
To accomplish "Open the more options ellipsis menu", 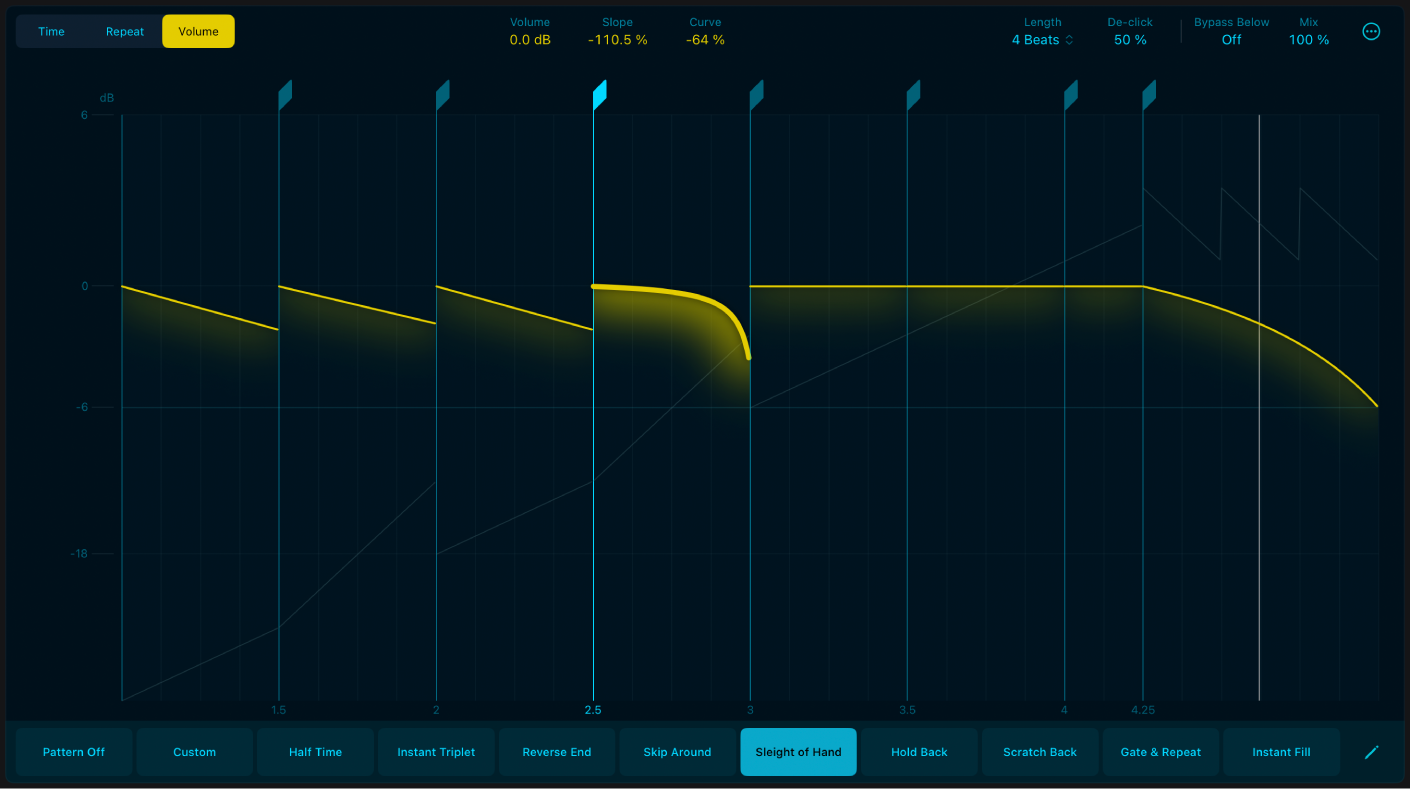I will (1371, 30).
